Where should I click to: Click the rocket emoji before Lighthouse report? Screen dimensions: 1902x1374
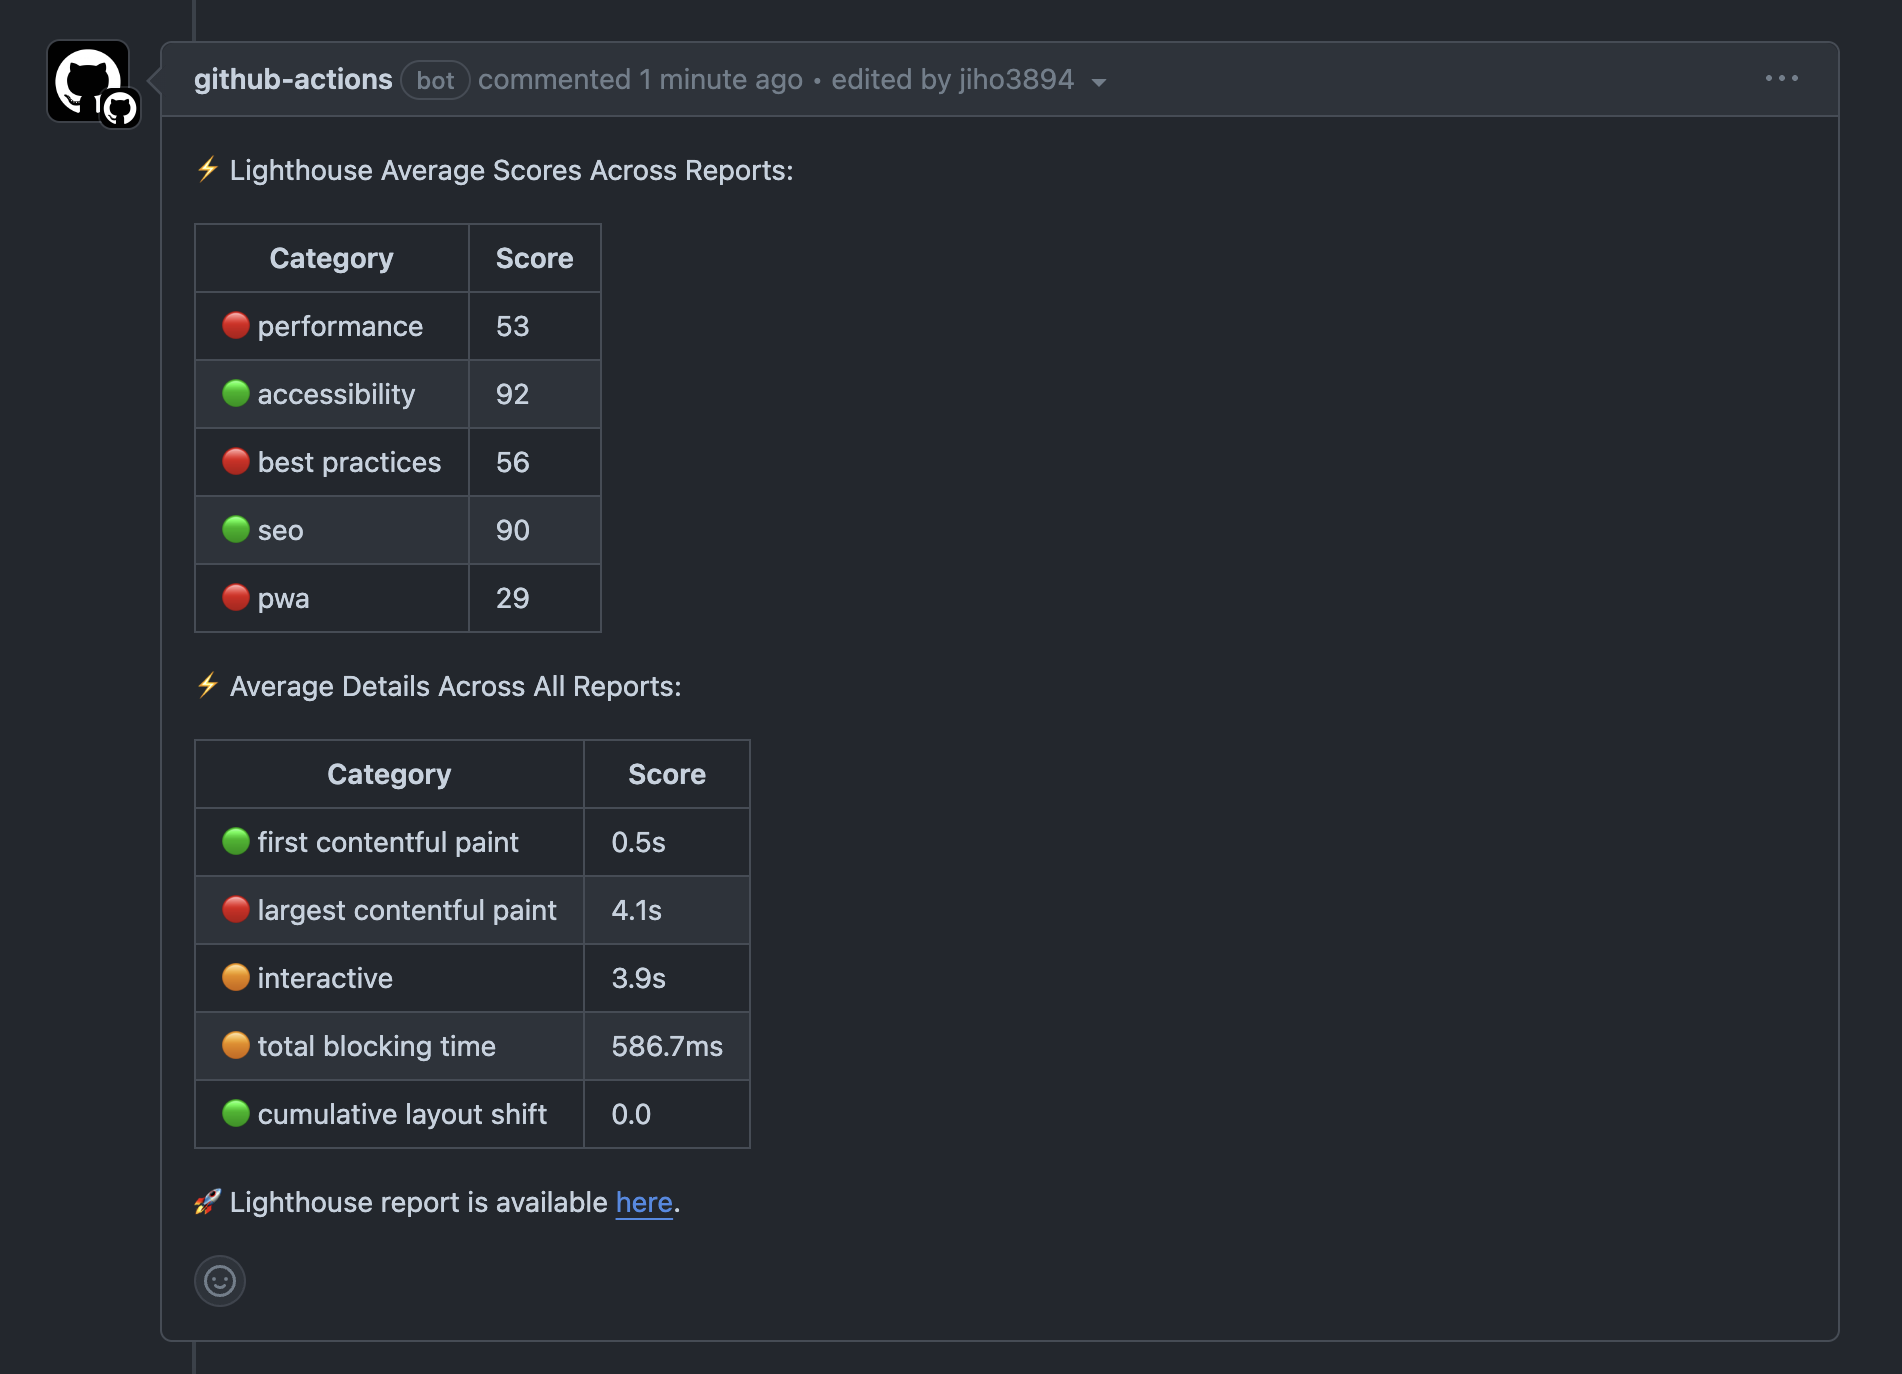pos(208,1201)
